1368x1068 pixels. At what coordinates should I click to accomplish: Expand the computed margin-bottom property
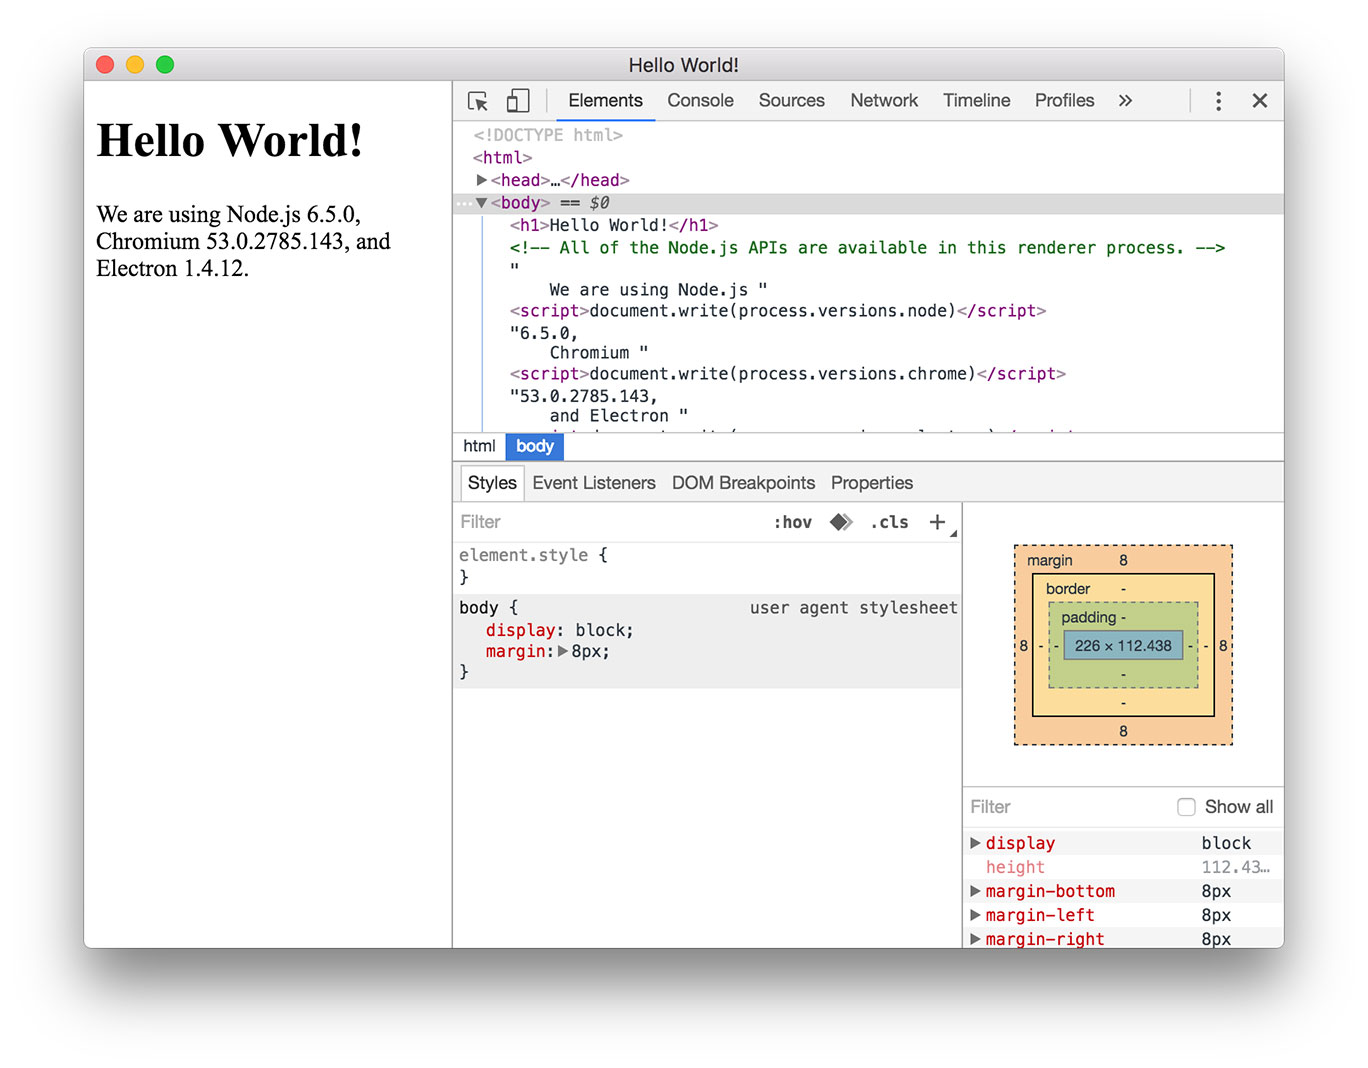coord(975,891)
